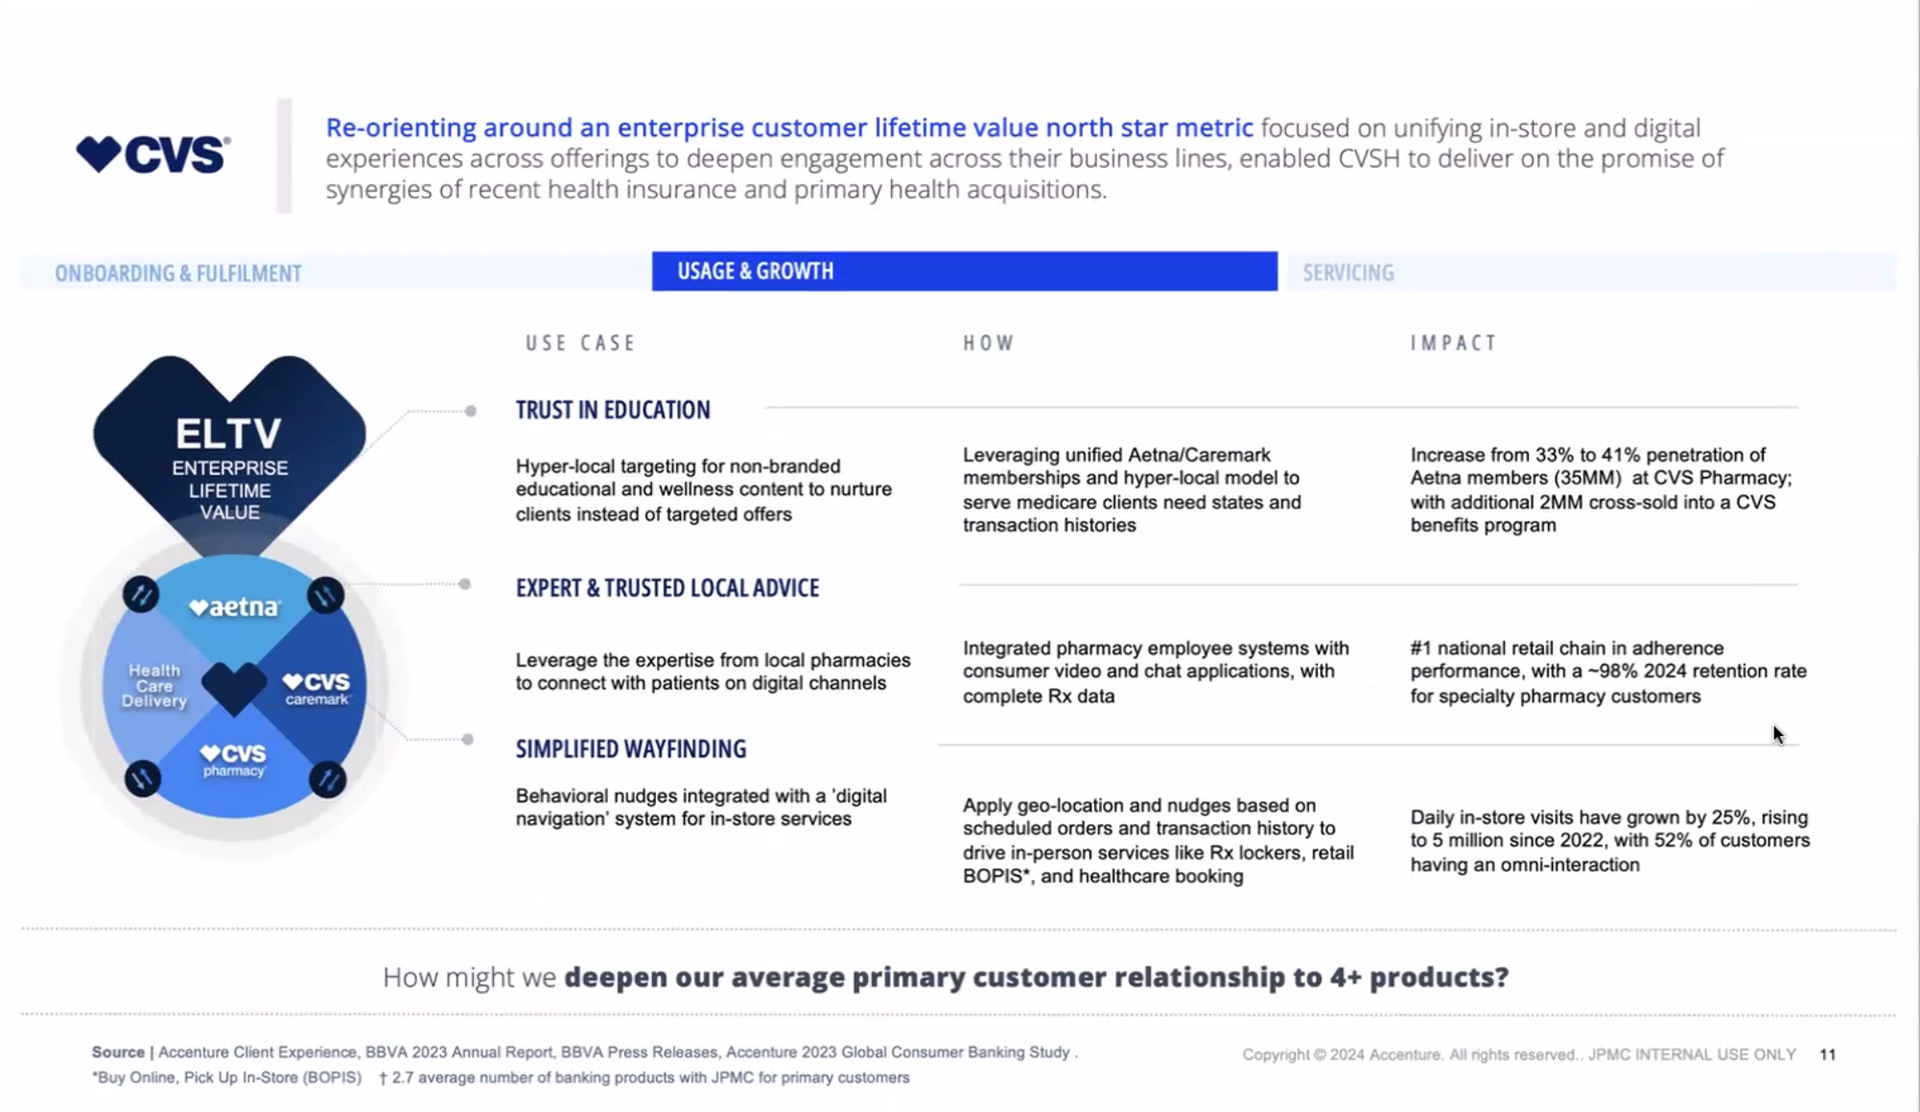Click the Simplified Wayfinding heading
This screenshot has width=1920, height=1112.
631,749
